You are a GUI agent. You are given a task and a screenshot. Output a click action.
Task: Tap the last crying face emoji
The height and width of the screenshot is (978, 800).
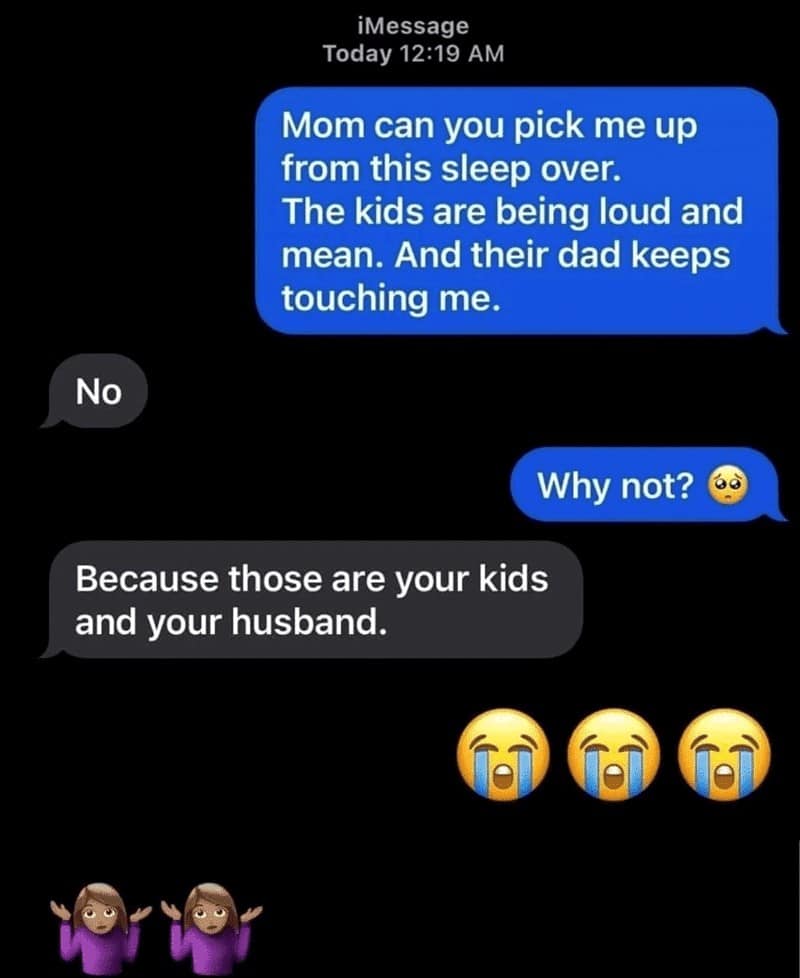pos(724,754)
